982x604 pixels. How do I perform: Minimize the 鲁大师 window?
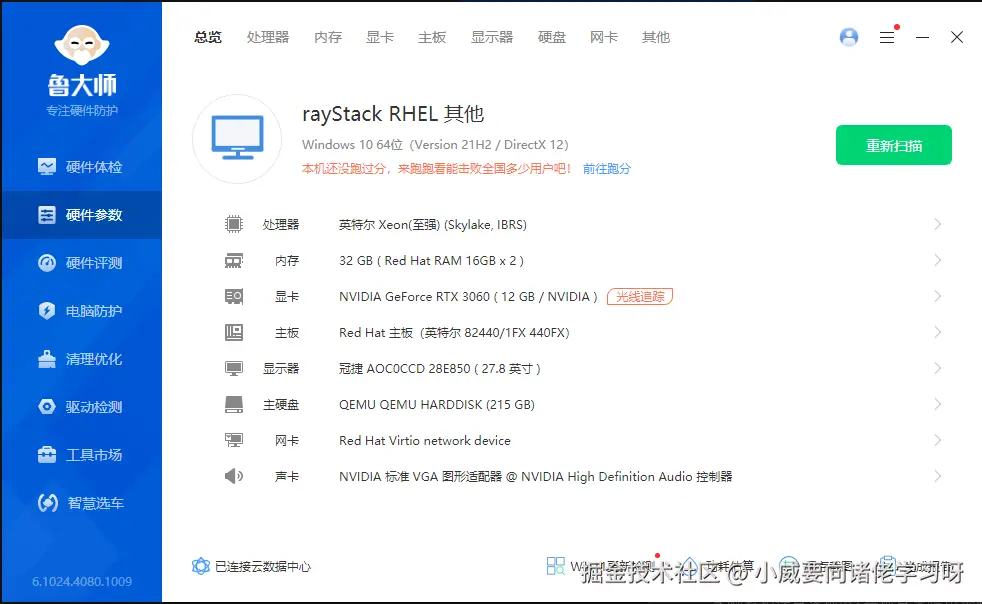tap(923, 38)
